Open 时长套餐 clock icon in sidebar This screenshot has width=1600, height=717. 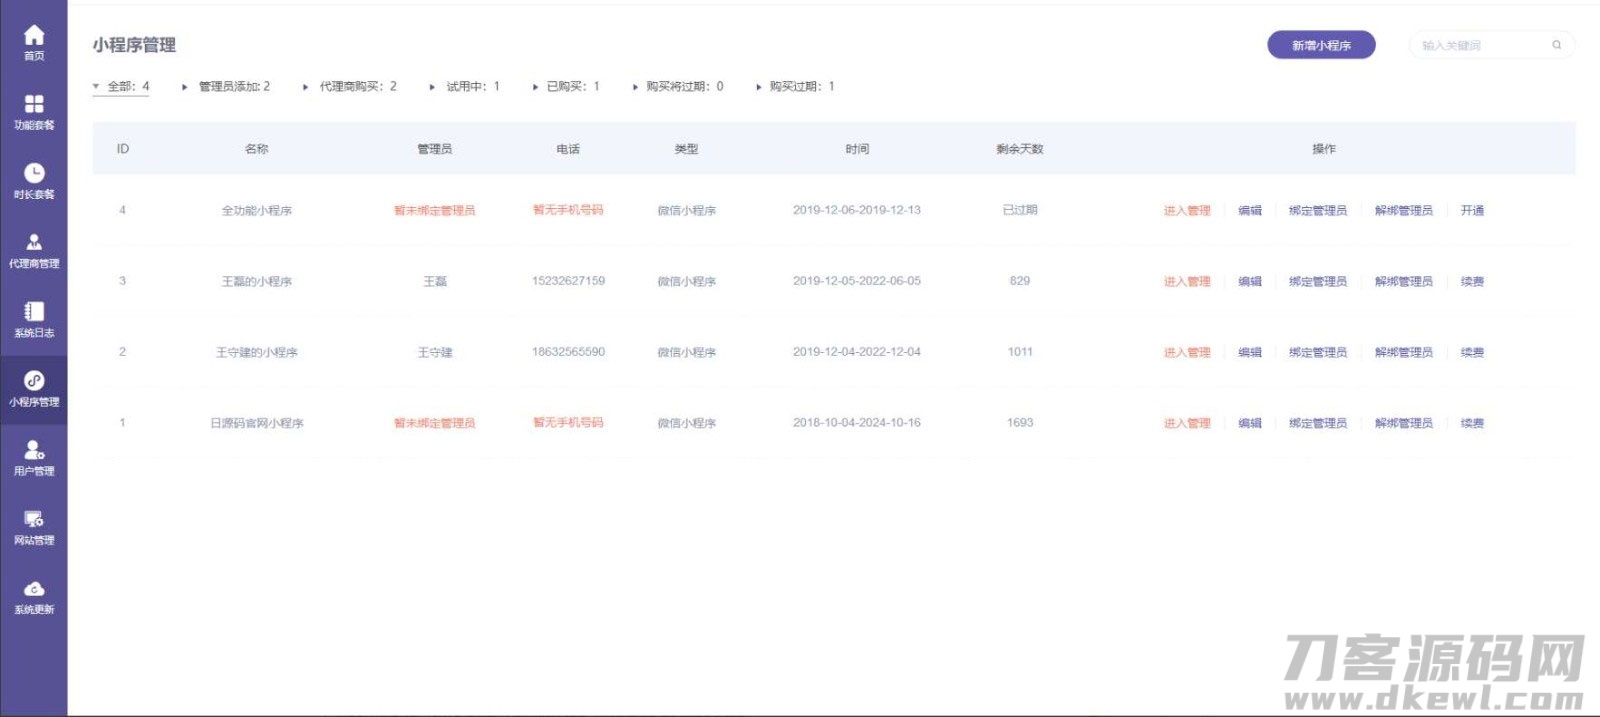coord(34,174)
